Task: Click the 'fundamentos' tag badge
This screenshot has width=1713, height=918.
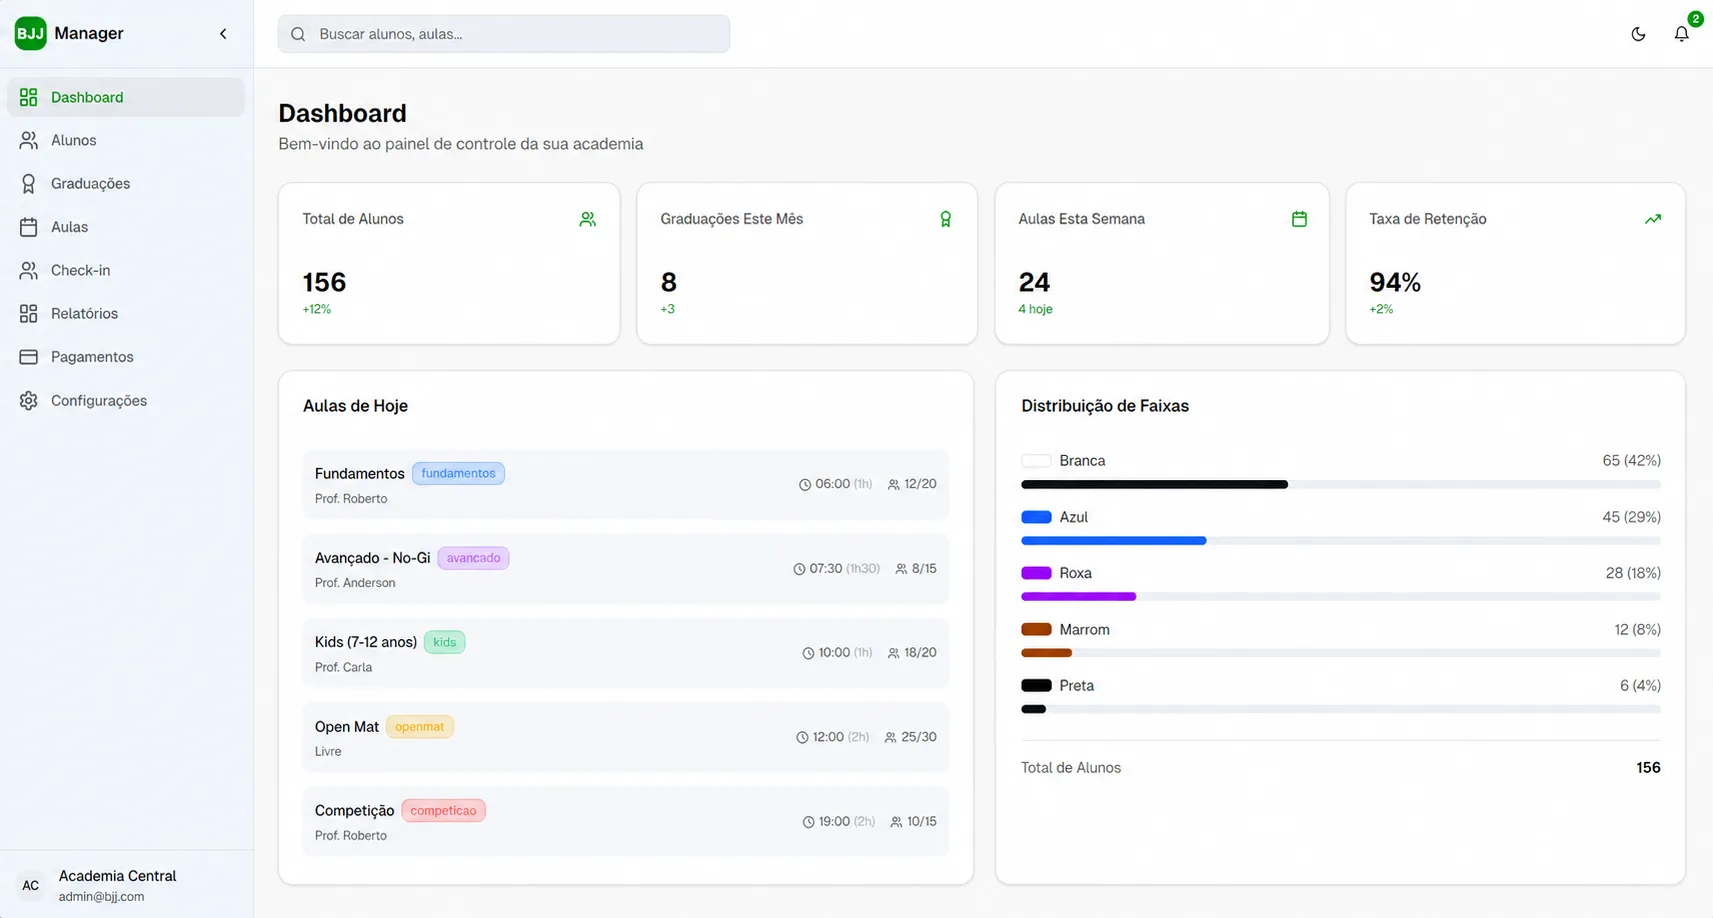Action: tap(458, 473)
